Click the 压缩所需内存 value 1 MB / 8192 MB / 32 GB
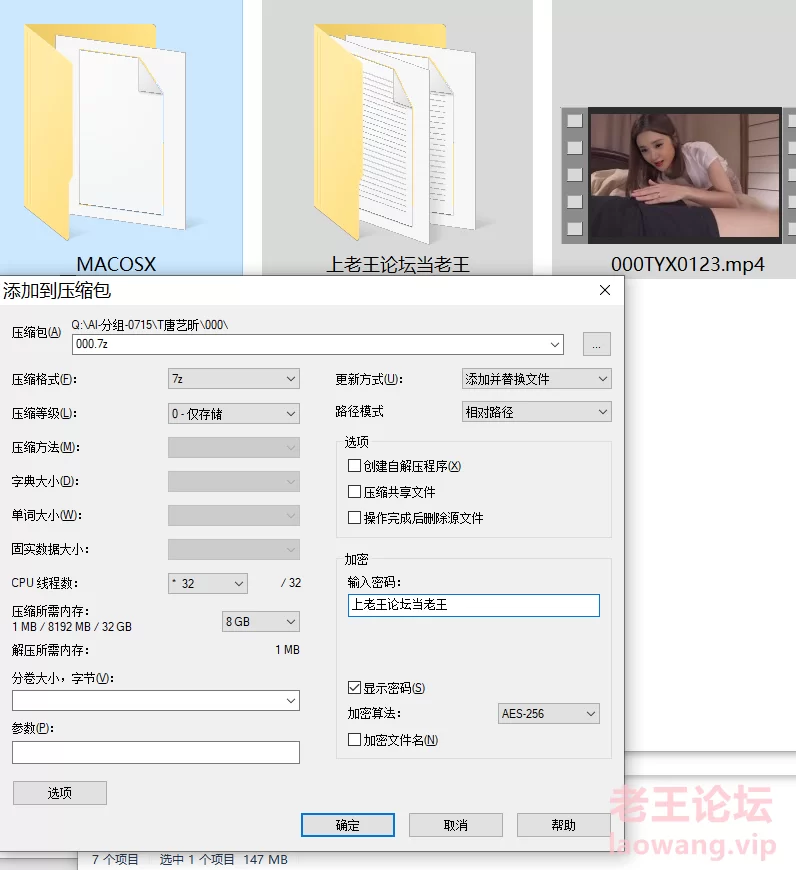The image size is (796, 870). click(72, 627)
